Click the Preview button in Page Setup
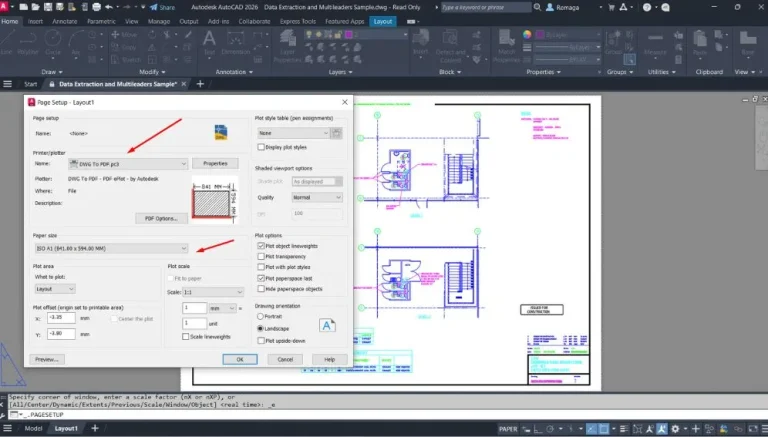This screenshot has width=768, height=437. [x=47, y=359]
